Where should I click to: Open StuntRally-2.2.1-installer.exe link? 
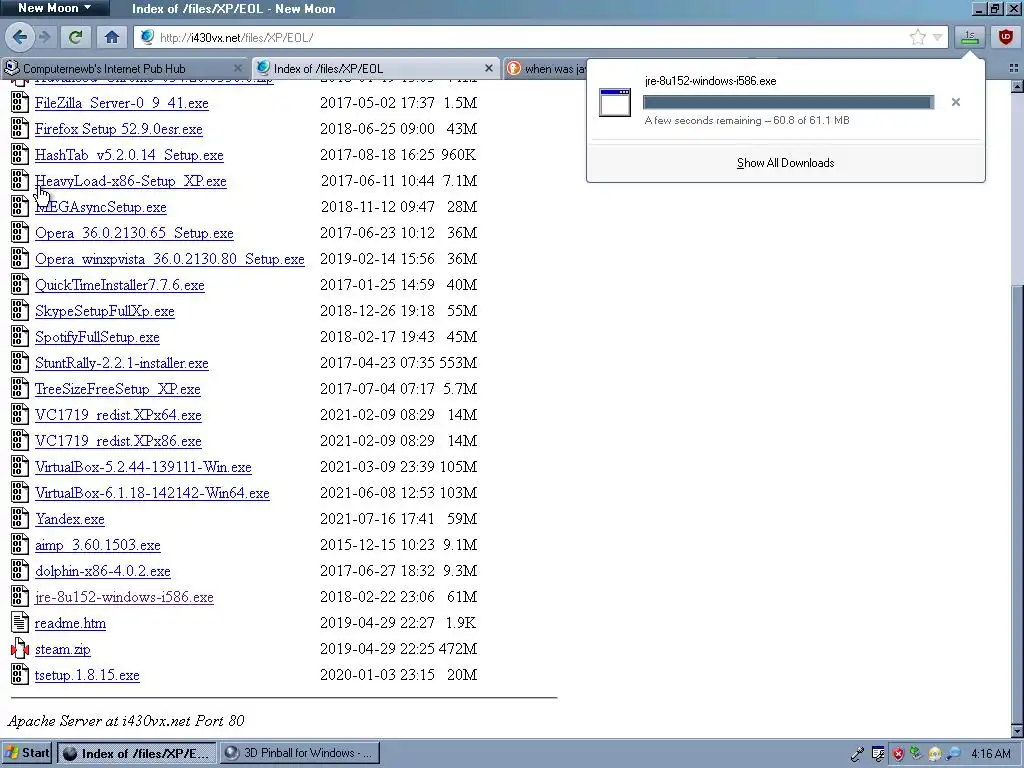[x=121, y=363]
